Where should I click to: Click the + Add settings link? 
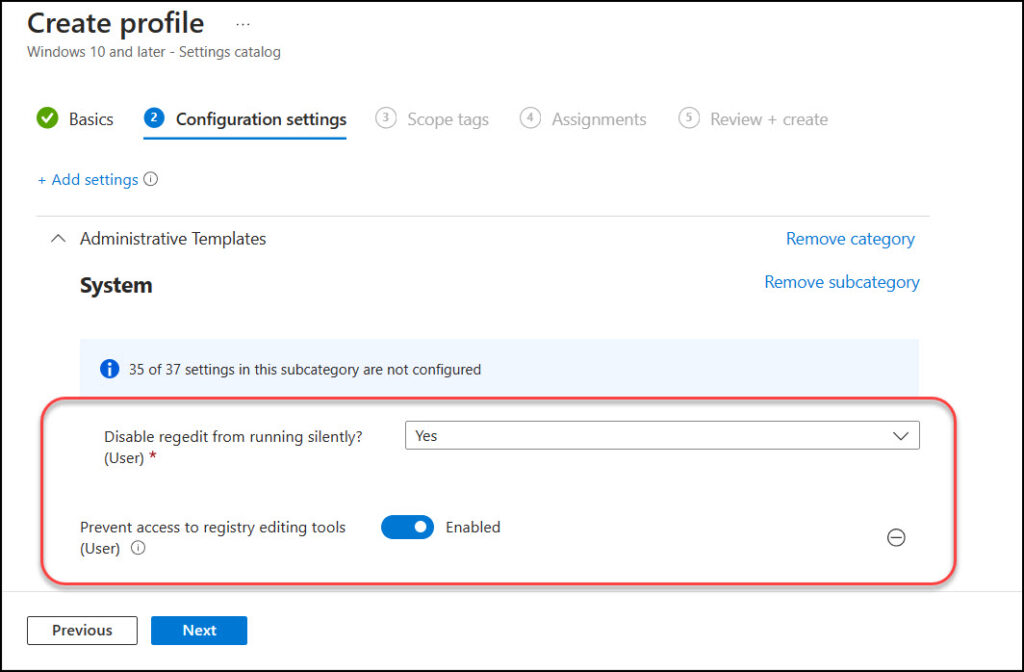88,180
